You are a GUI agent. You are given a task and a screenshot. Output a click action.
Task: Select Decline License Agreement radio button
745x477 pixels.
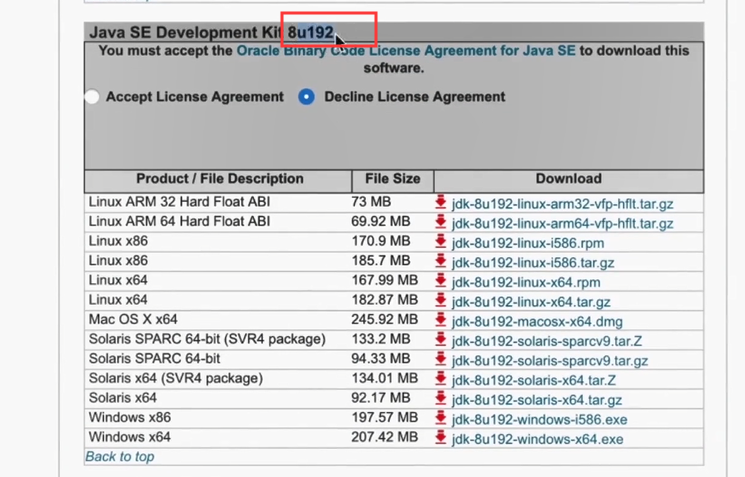click(x=306, y=96)
